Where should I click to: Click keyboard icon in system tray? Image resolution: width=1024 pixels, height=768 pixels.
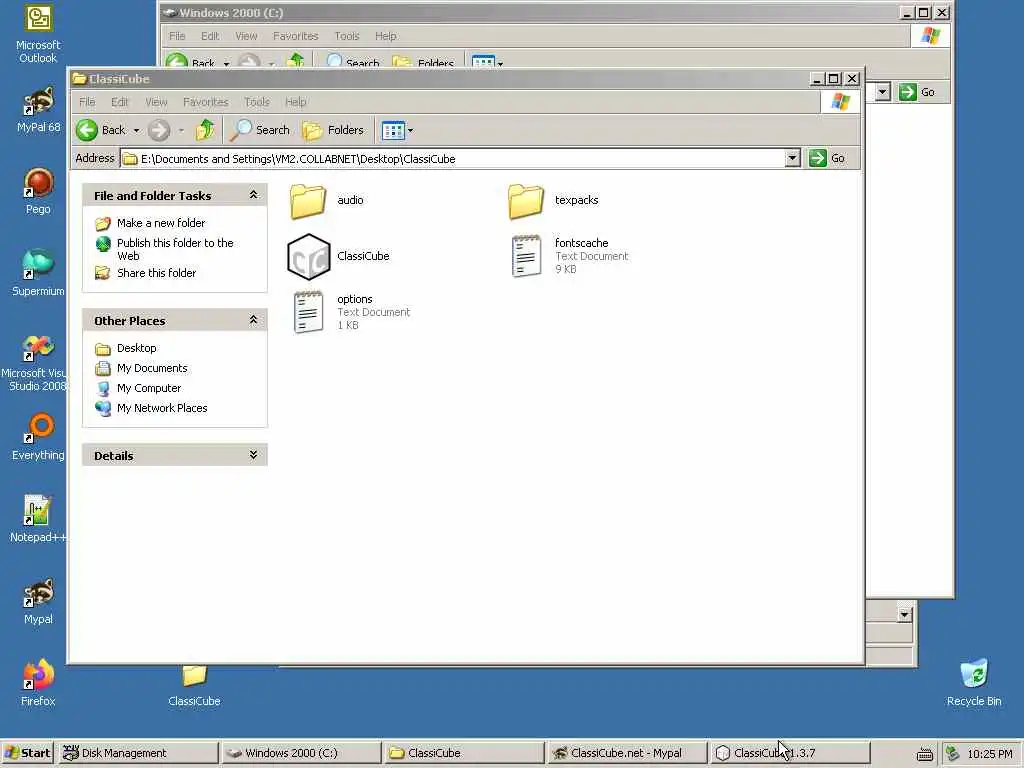click(x=924, y=754)
